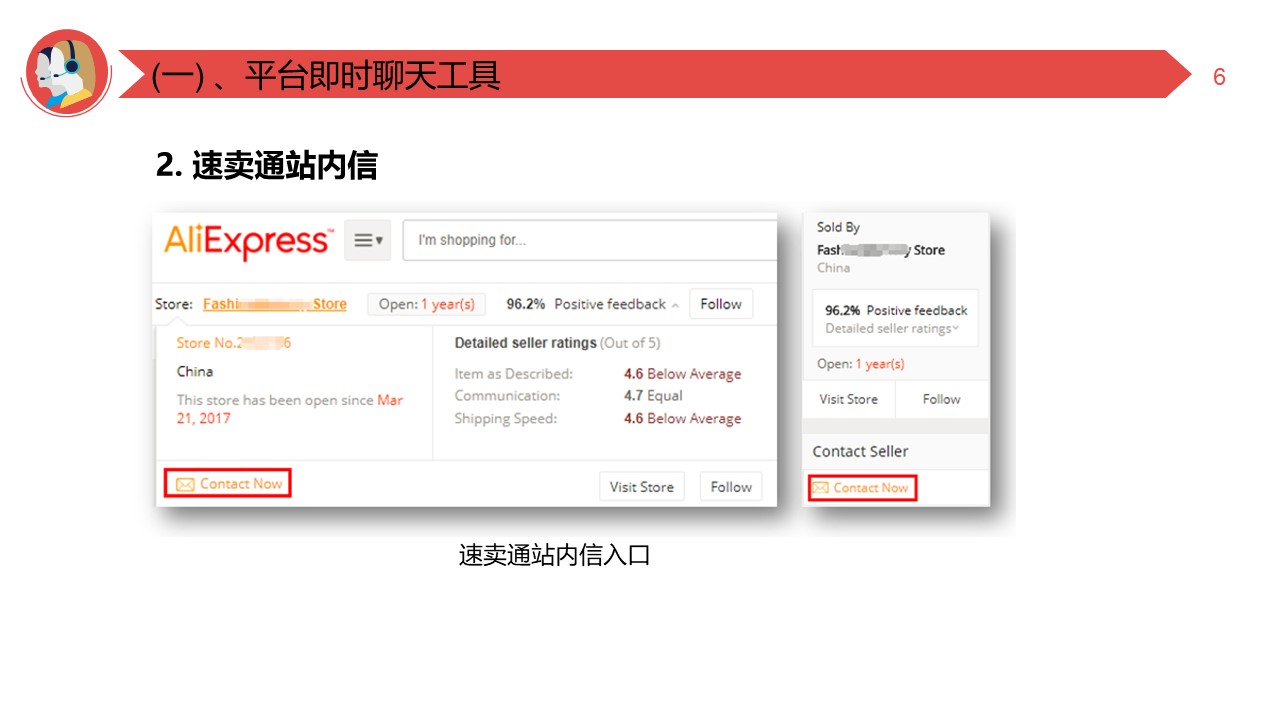Viewport: 1280px width, 720px height.
Task: Click Visit Store in the store popup
Action: click(642, 487)
